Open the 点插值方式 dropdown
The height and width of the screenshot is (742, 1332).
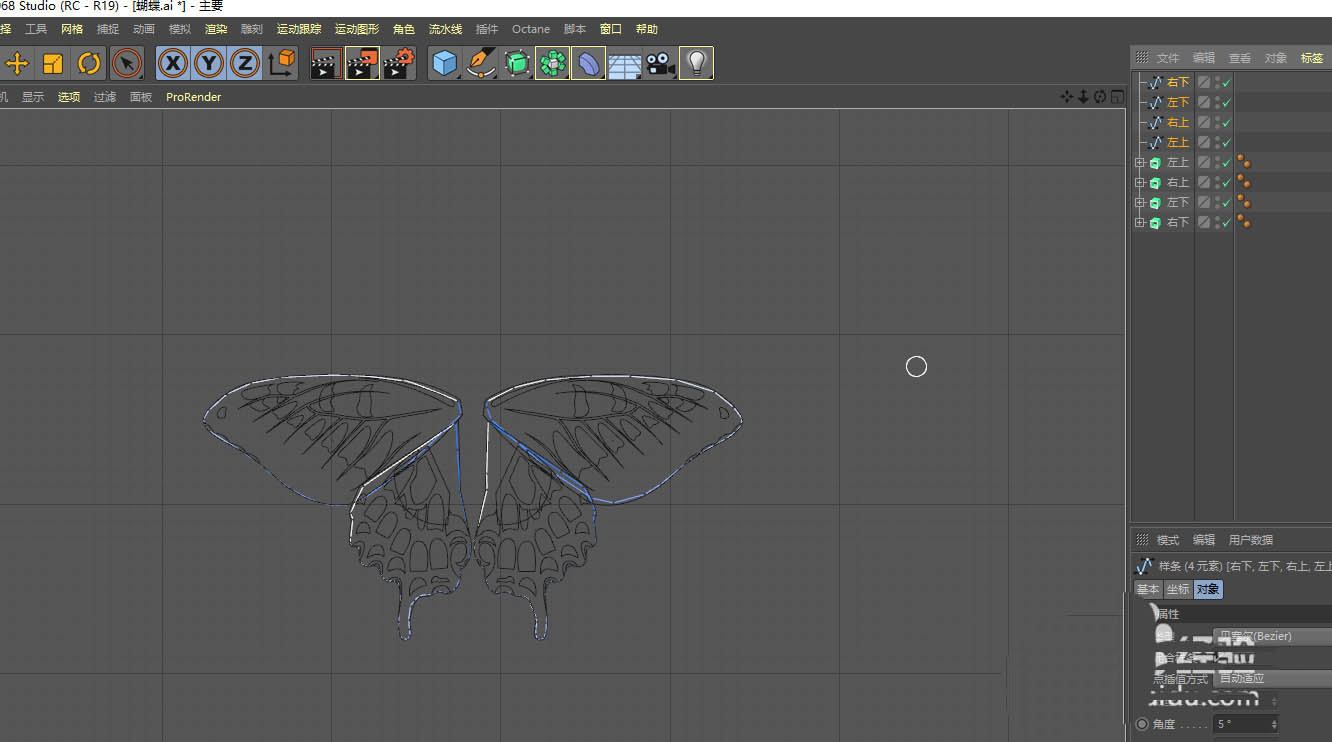click(x=1272, y=678)
